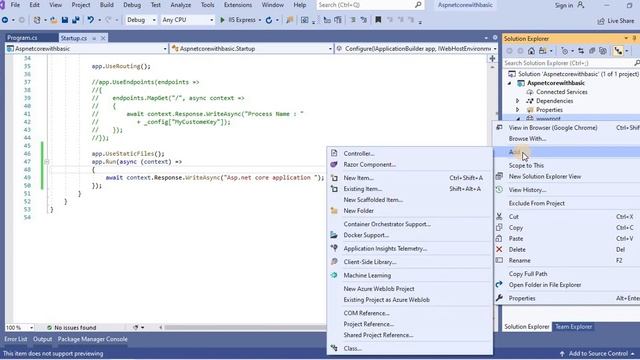Screen dimensions: 640x360
Task: Expand the Properties node in Solution Explorer
Action: pyautogui.click(x=518, y=110)
